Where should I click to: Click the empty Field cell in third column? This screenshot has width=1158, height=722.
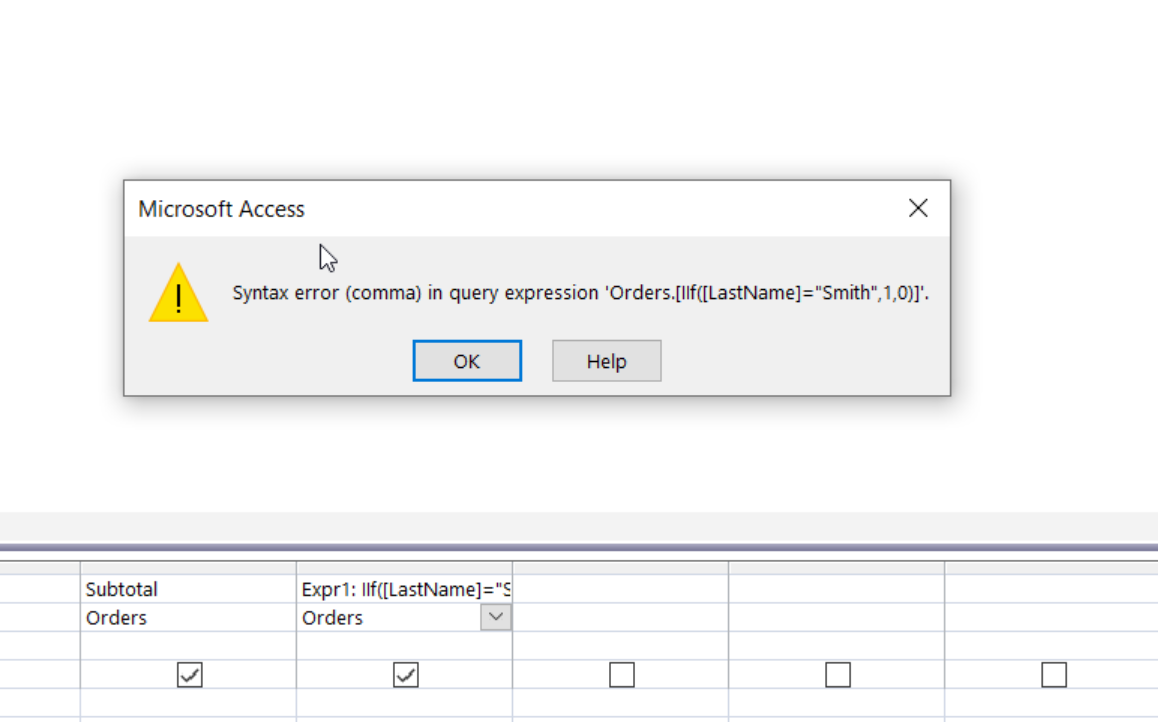tap(620, 589)
